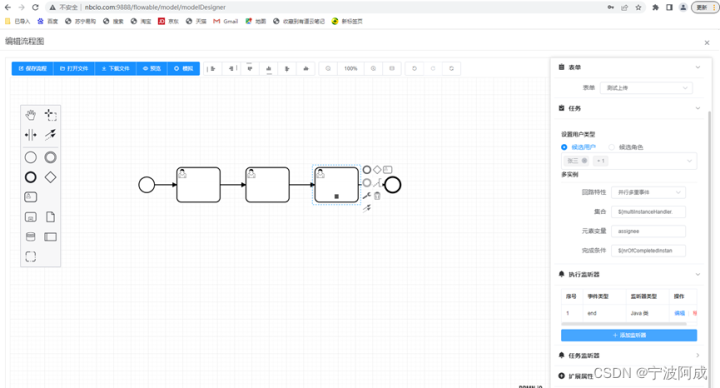Collapse the 任务 section chevron
720x388 pixels.
click(698, 108)
